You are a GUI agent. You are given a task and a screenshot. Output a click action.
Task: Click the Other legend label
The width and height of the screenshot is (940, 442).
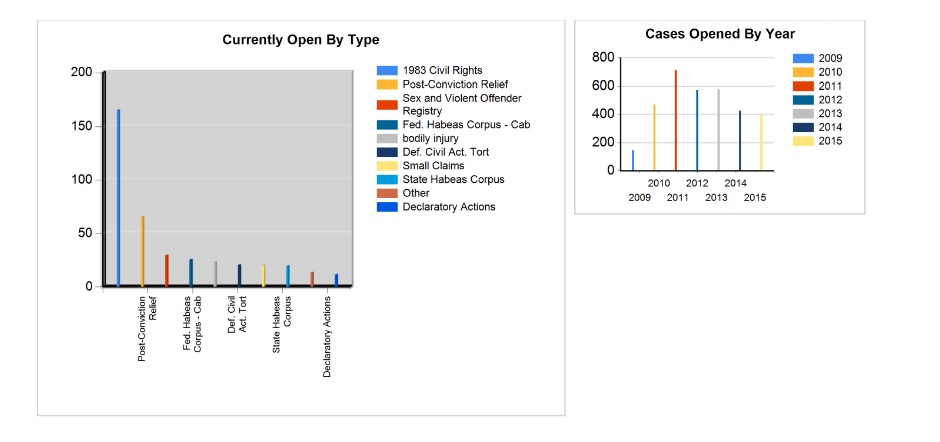point(416,193)
